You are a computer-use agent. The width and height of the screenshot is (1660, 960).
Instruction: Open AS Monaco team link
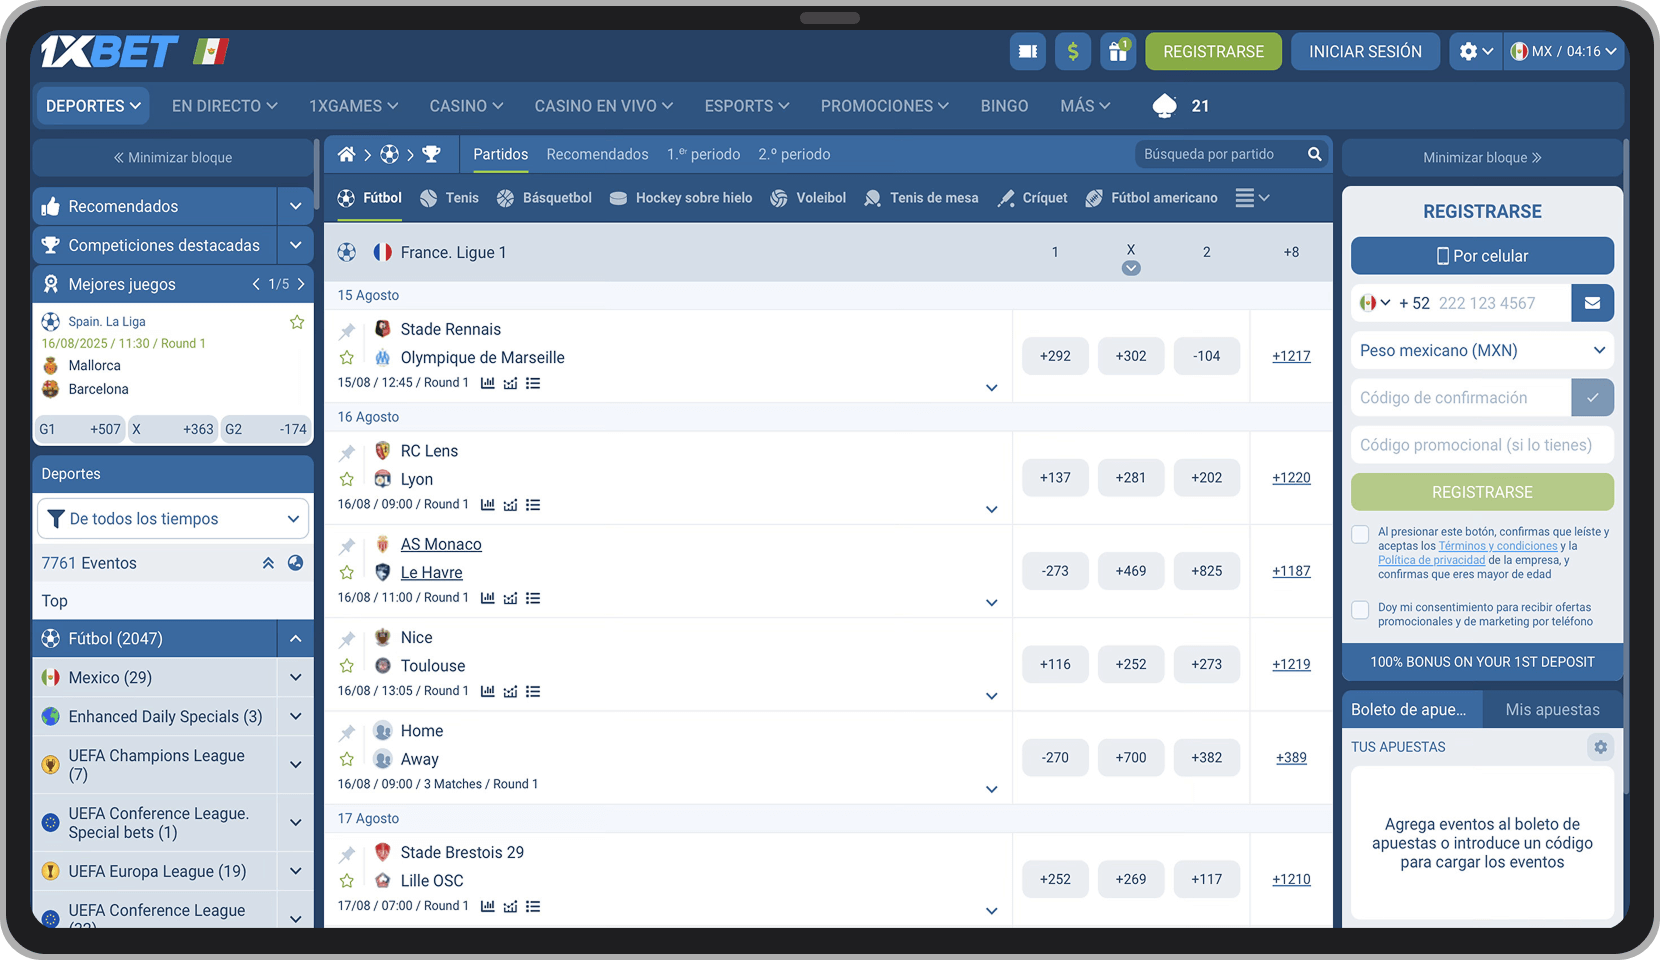[441, 544]
